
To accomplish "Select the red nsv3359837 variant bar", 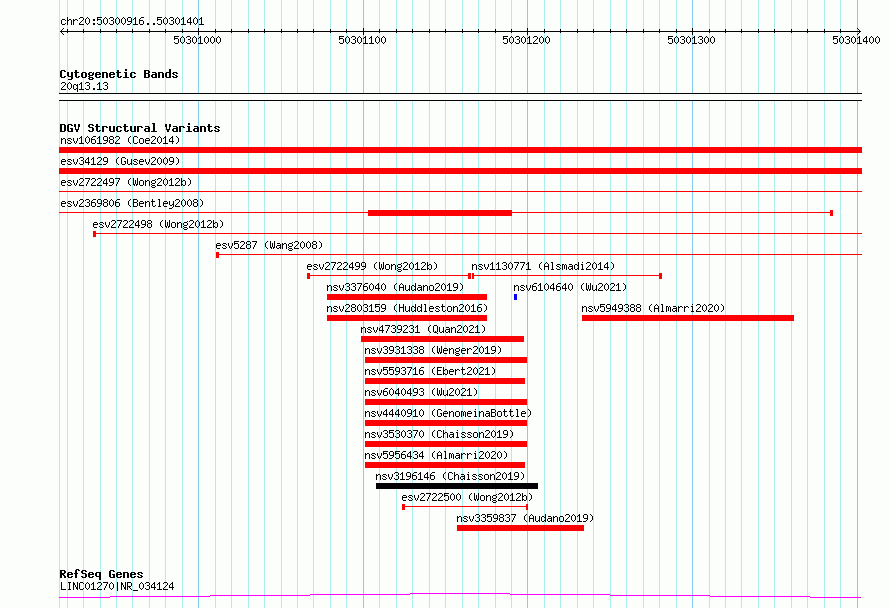I will [520, 528].
